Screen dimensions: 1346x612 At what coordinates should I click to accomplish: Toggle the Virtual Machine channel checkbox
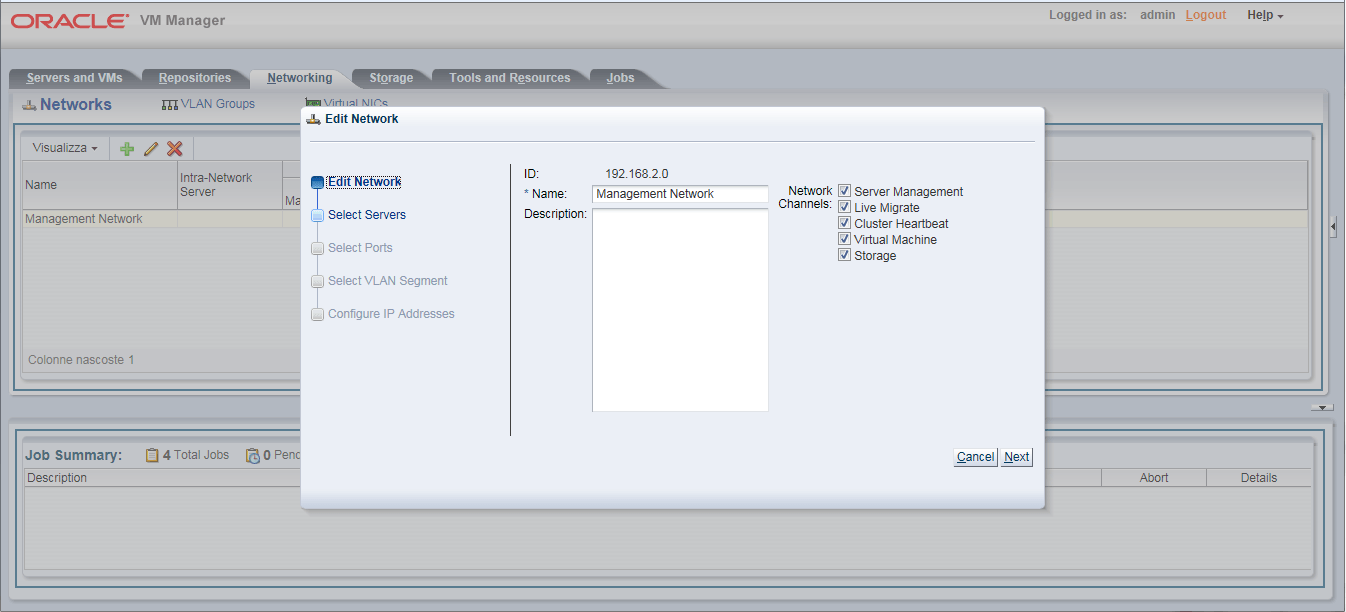(x=844, y=239)
